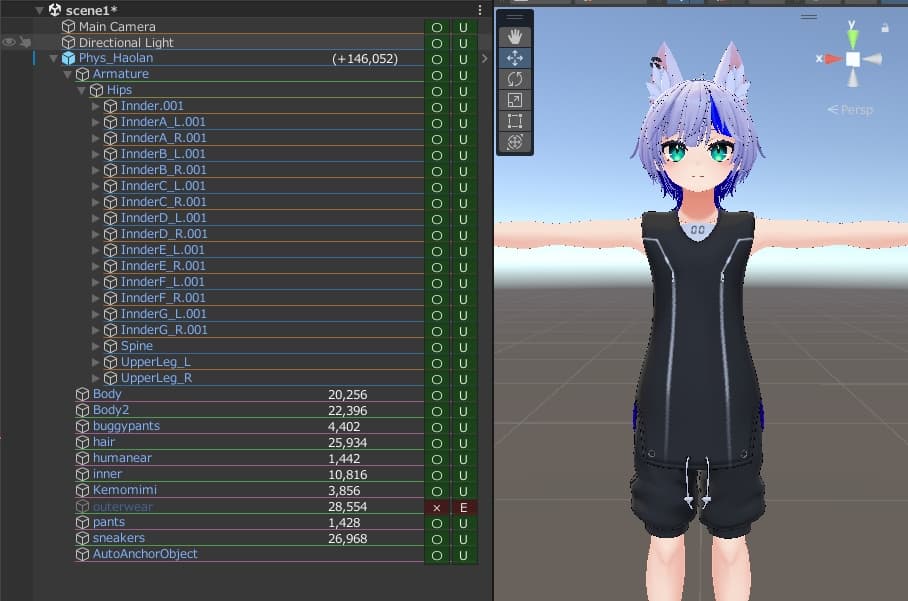Toggle the O activation next to Body
The height and width of the screenshot is (601, 908).
437,394
